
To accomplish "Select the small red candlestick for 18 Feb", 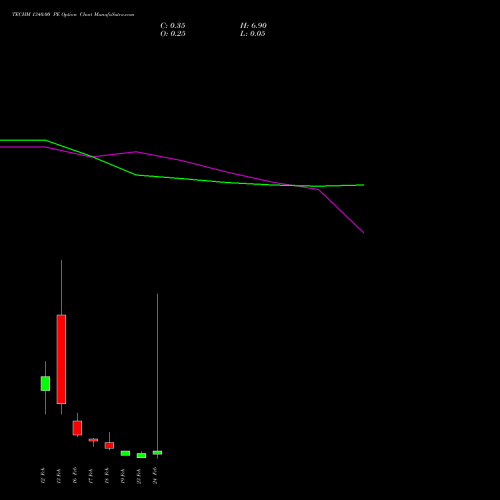I will pos(109,445).
